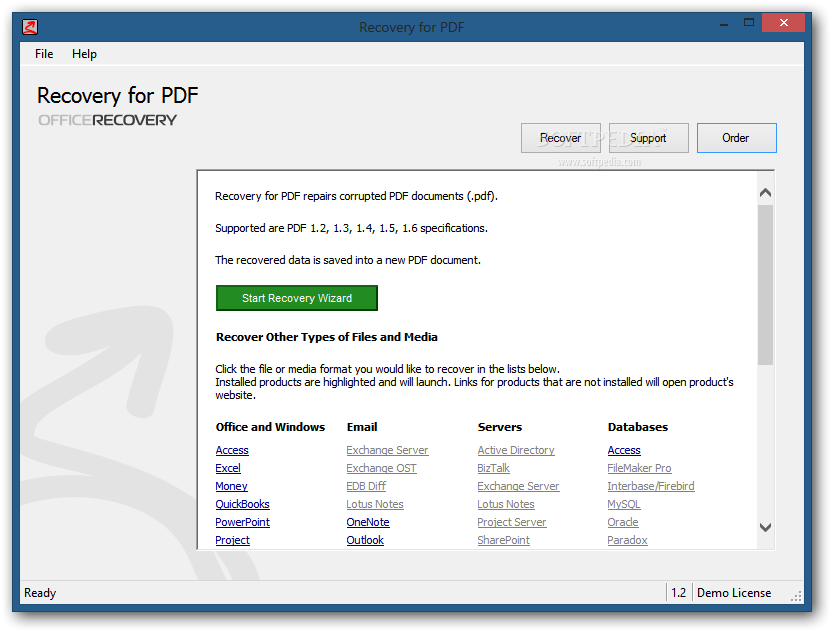Click the scrollbar down arrow
832x632 pixels.
point(765,527)
